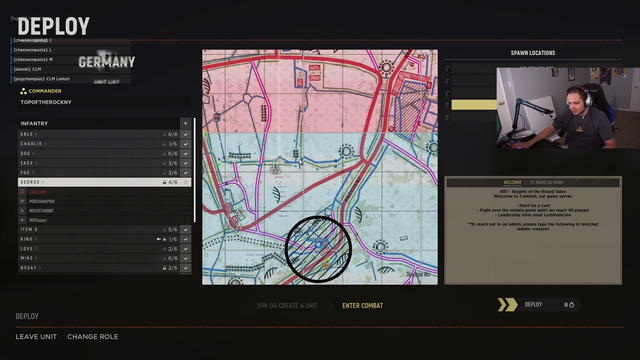Click the LEAVE UNIT button
The image size is (640, 360).
[36, 337]
